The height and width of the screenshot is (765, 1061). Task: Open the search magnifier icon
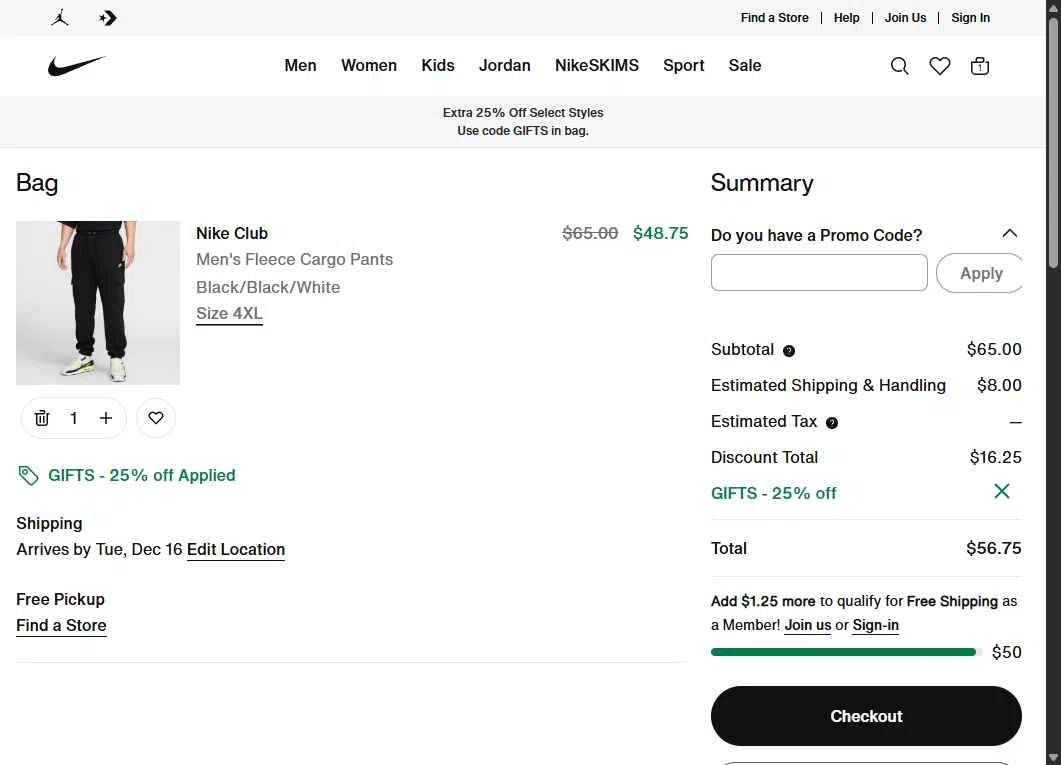899,66
